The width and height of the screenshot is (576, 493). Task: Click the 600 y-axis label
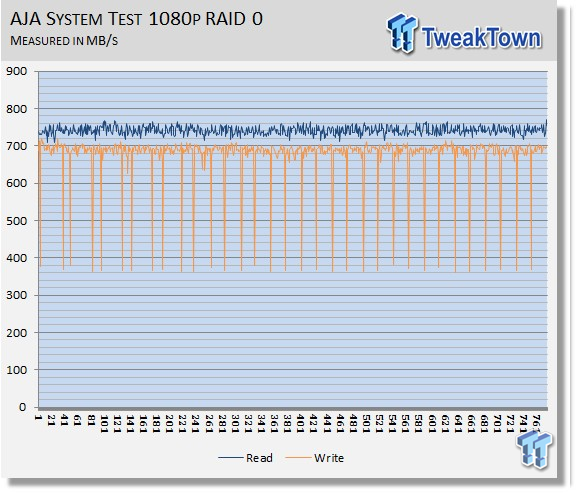[17, 183]
